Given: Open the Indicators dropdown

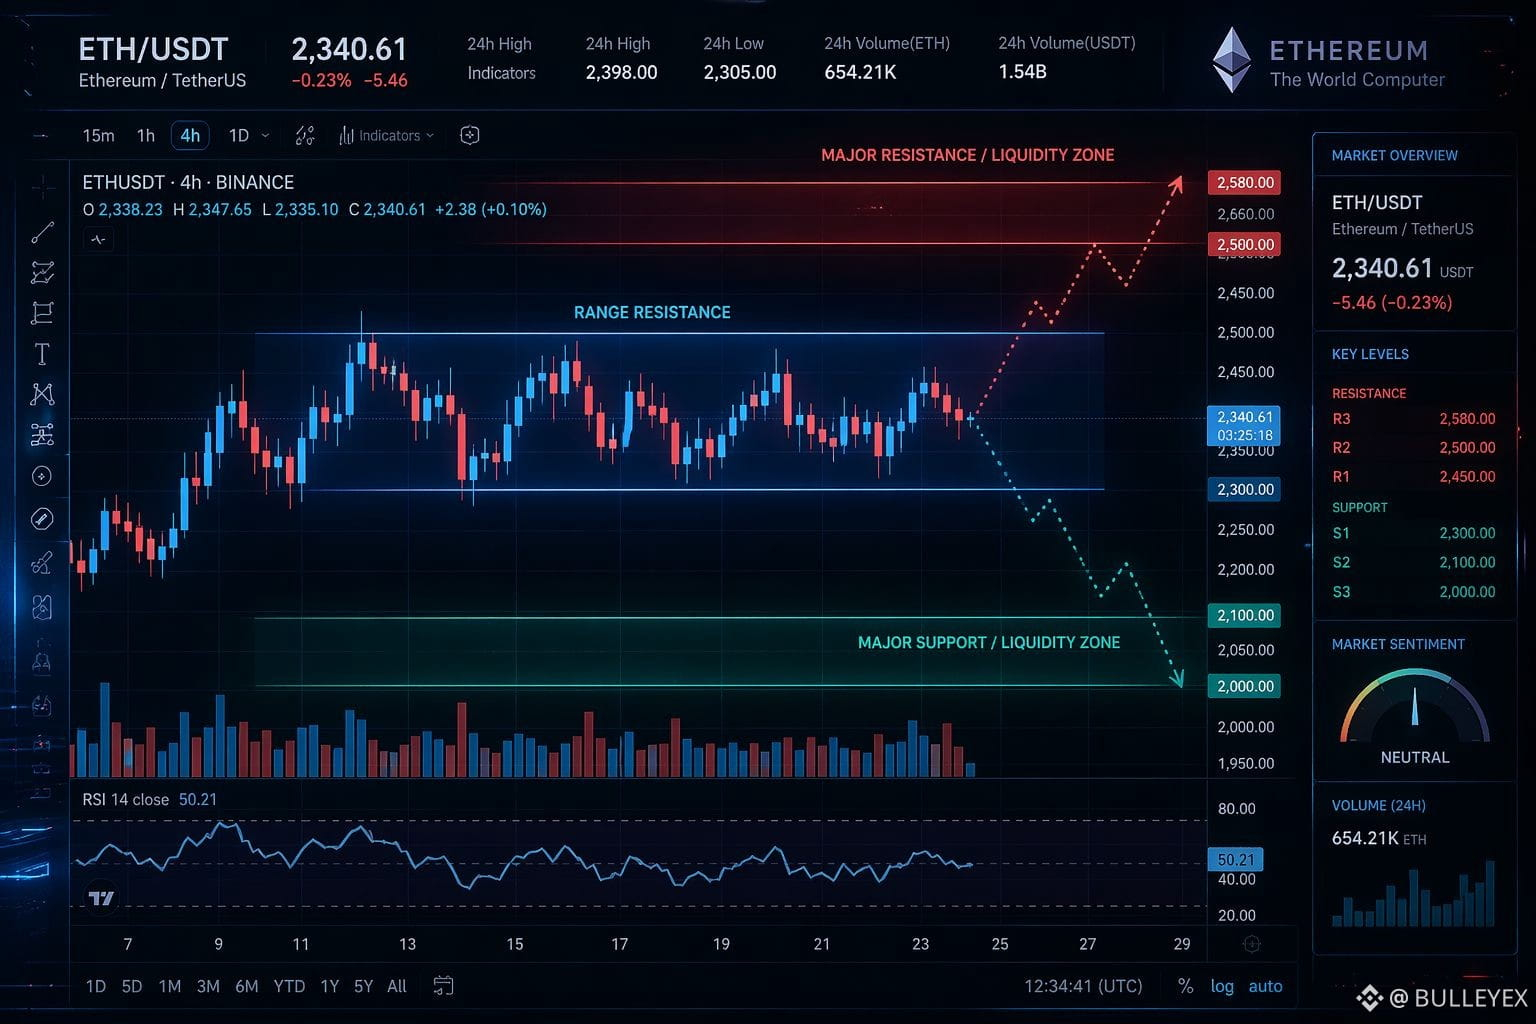Looking at the screenshot, I should (x=386, y=136).
